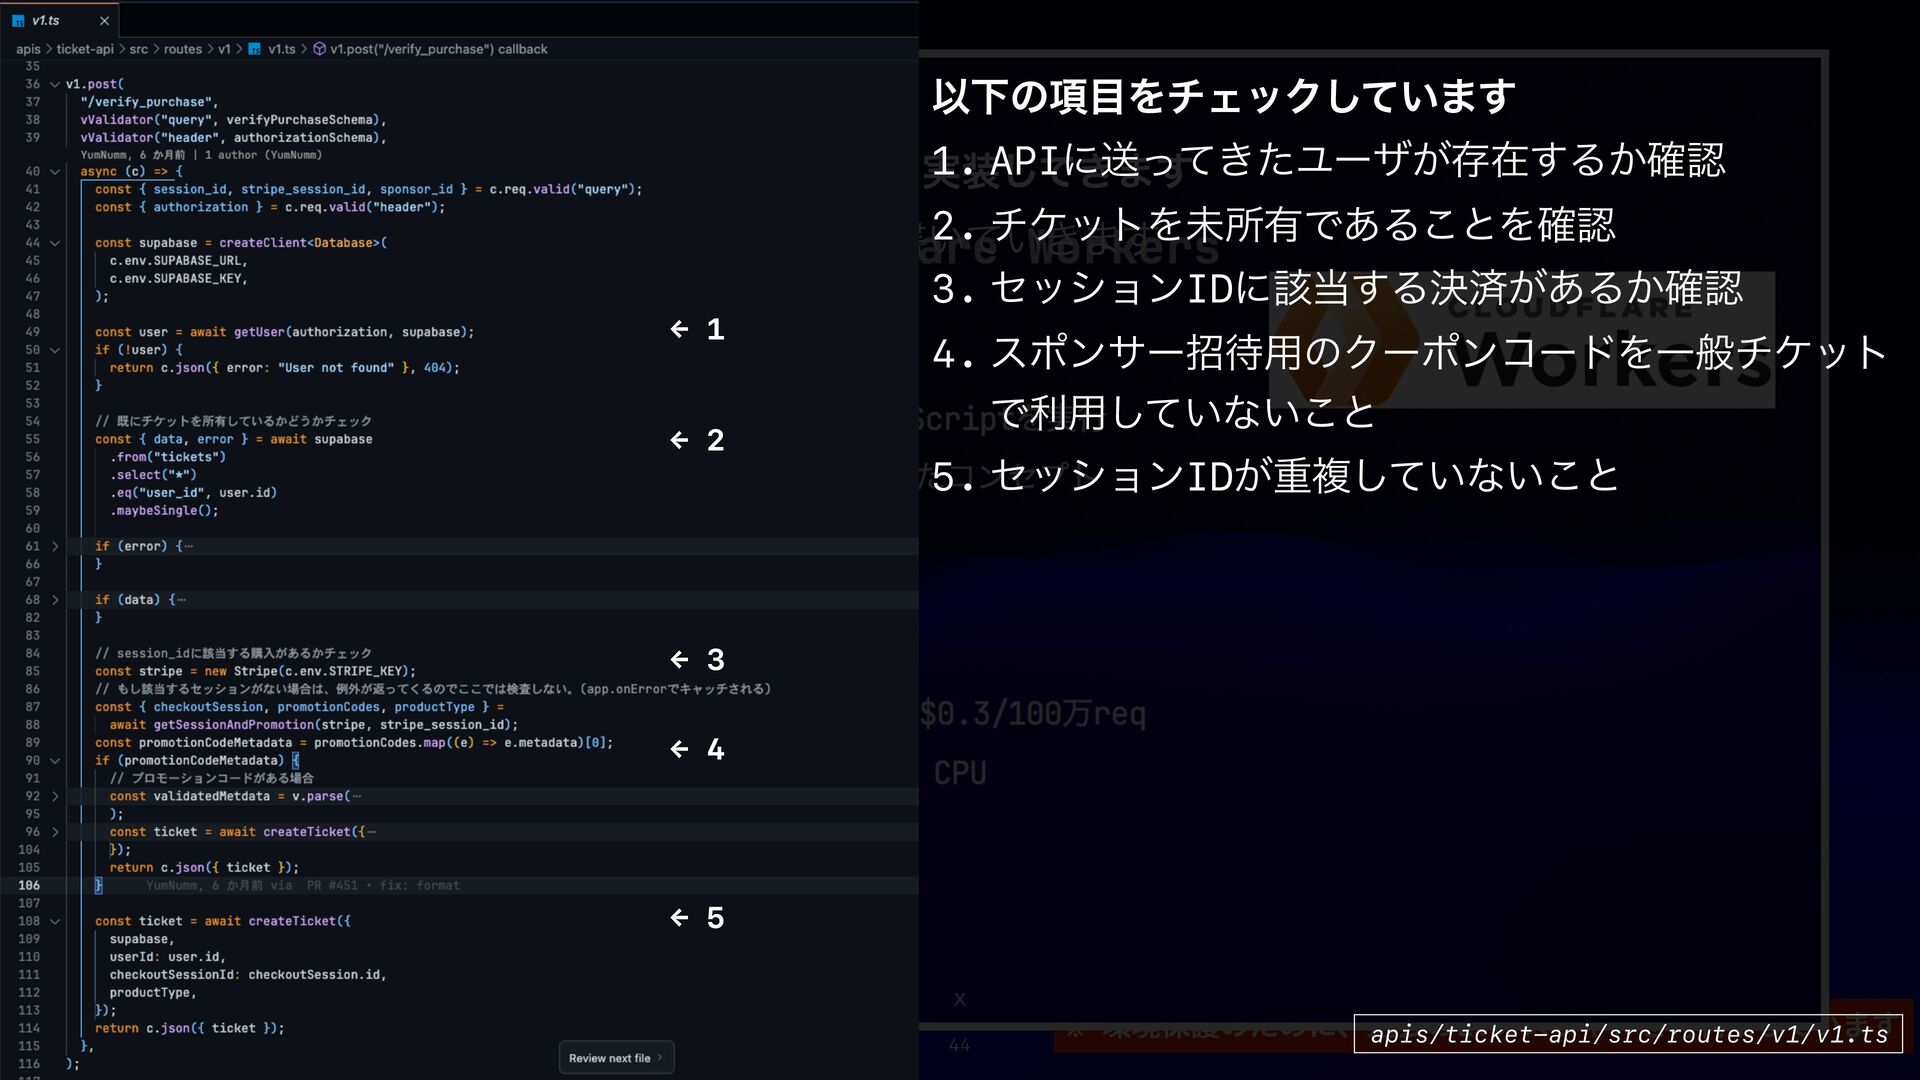The image size is (1920, 1080).
Task: Click the TypeScript file icon in breadcrumbs
Action: (255, 49)
